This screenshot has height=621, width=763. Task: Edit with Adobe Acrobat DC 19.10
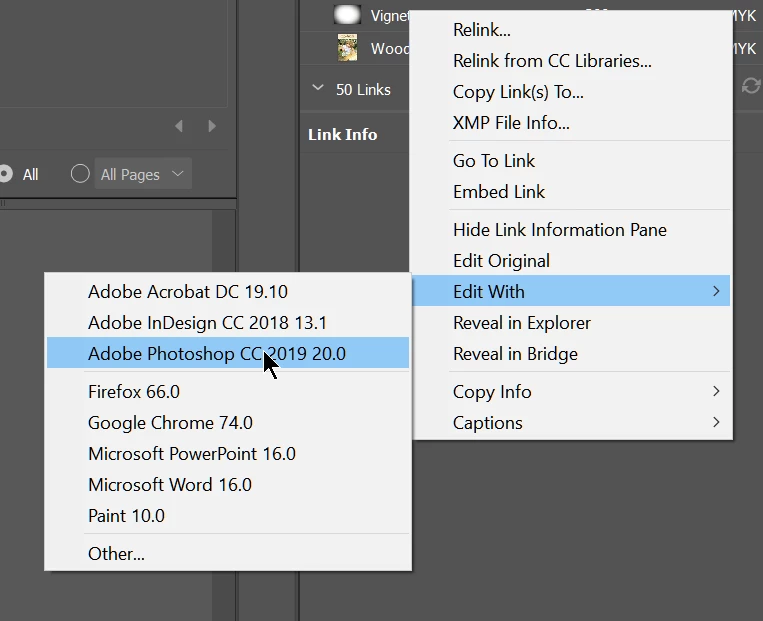(x=228, y=292)
